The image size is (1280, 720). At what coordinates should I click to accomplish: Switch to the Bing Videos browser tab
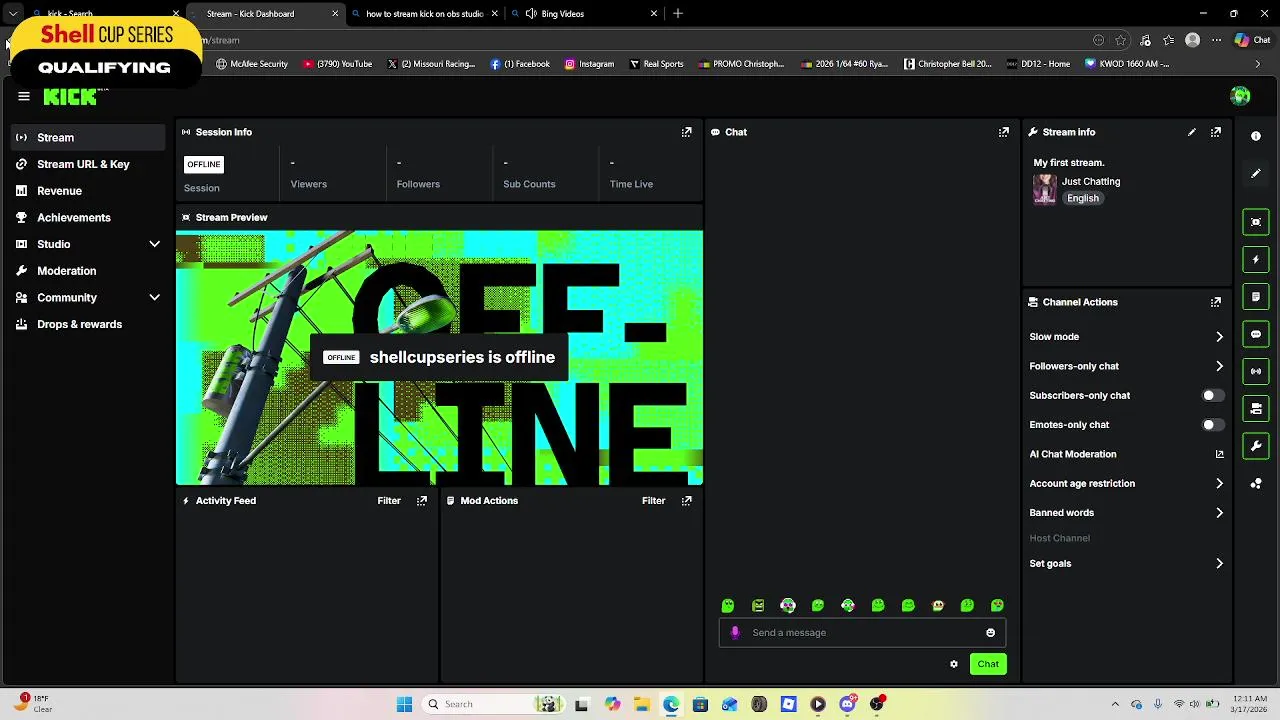(x=584, y=14)
